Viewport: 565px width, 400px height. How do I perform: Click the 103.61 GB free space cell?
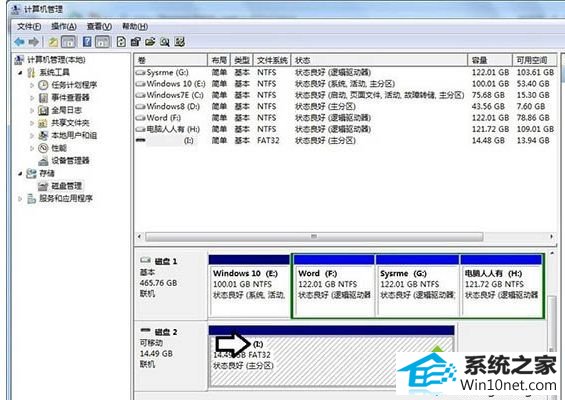[x=535, y=73]
